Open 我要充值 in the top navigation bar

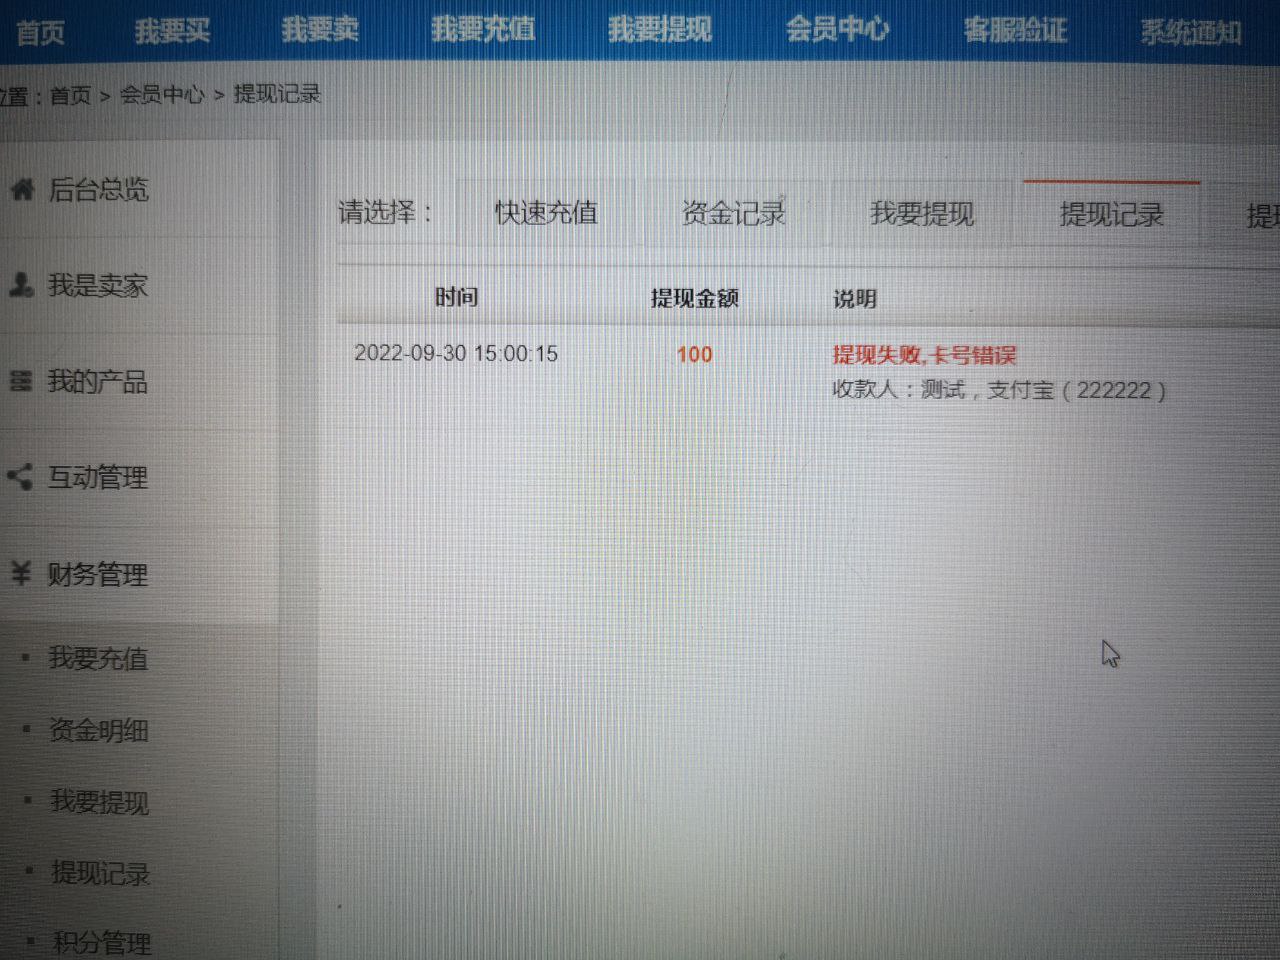(483, 30)
